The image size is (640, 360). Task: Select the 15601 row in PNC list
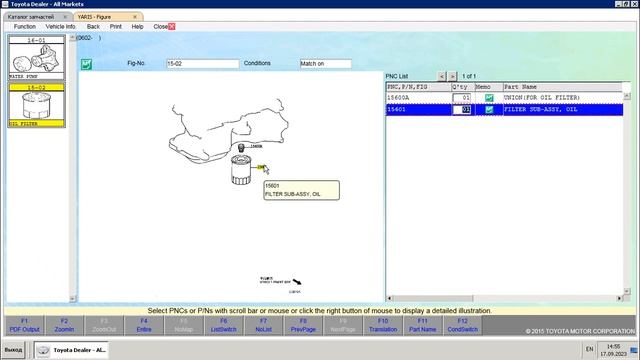(504, 109)
